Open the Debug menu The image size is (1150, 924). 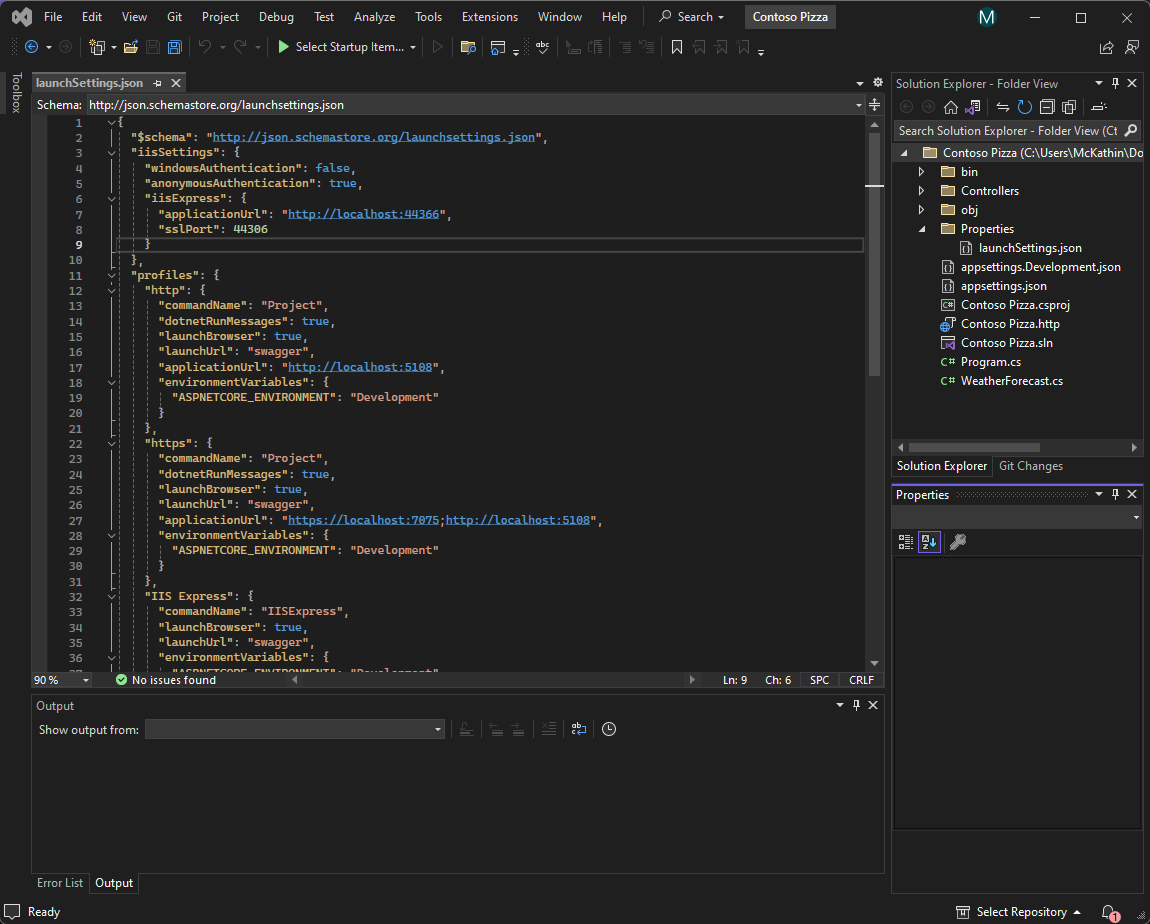(x=276, y=17)
